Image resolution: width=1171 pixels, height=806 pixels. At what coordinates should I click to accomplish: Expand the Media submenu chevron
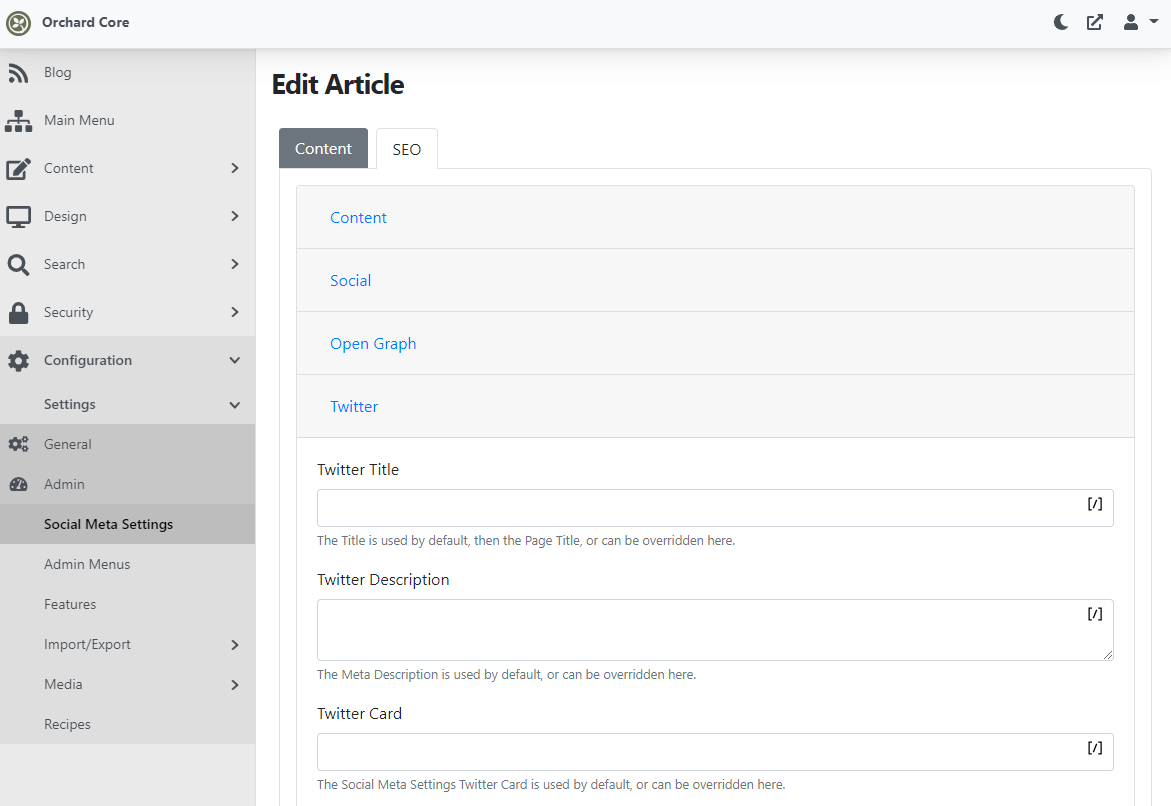pyautogui.click(x=234, y=685)
